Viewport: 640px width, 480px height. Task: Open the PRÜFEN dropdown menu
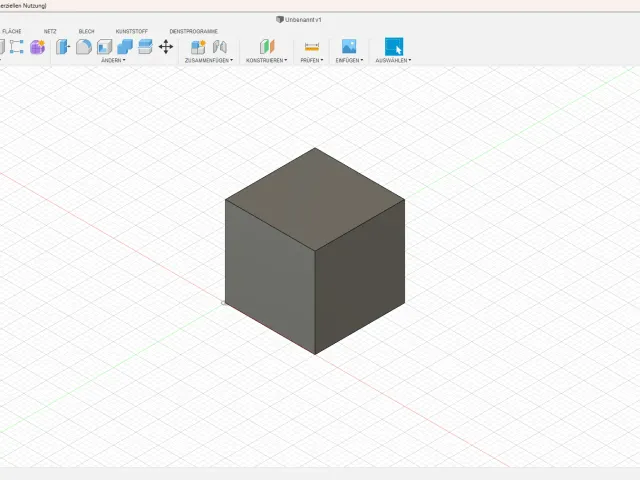pyautogui.click(x=312, y=60)
